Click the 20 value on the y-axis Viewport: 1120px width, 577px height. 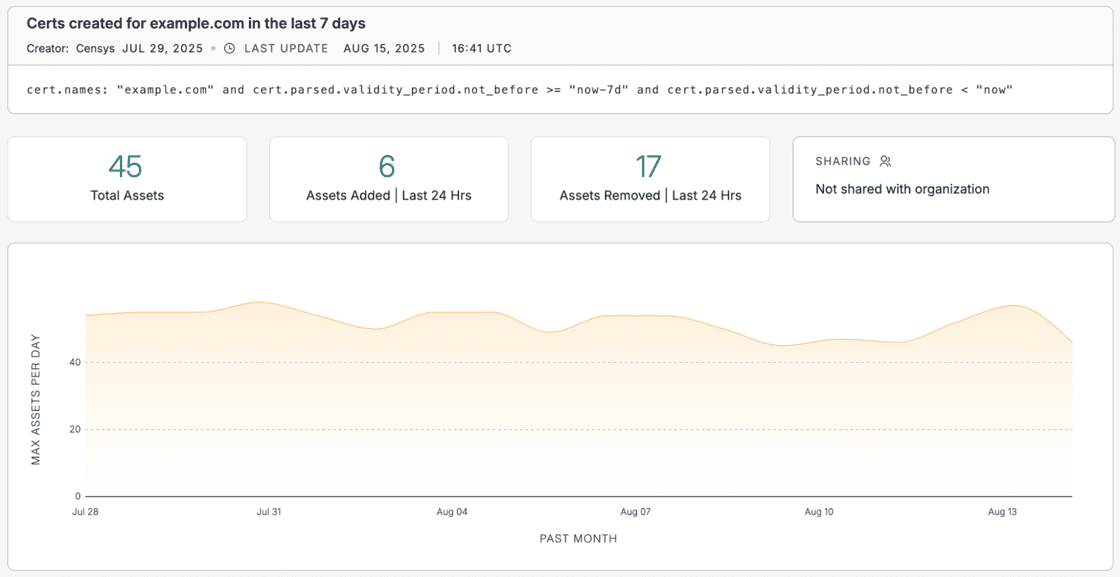point(74,429)
